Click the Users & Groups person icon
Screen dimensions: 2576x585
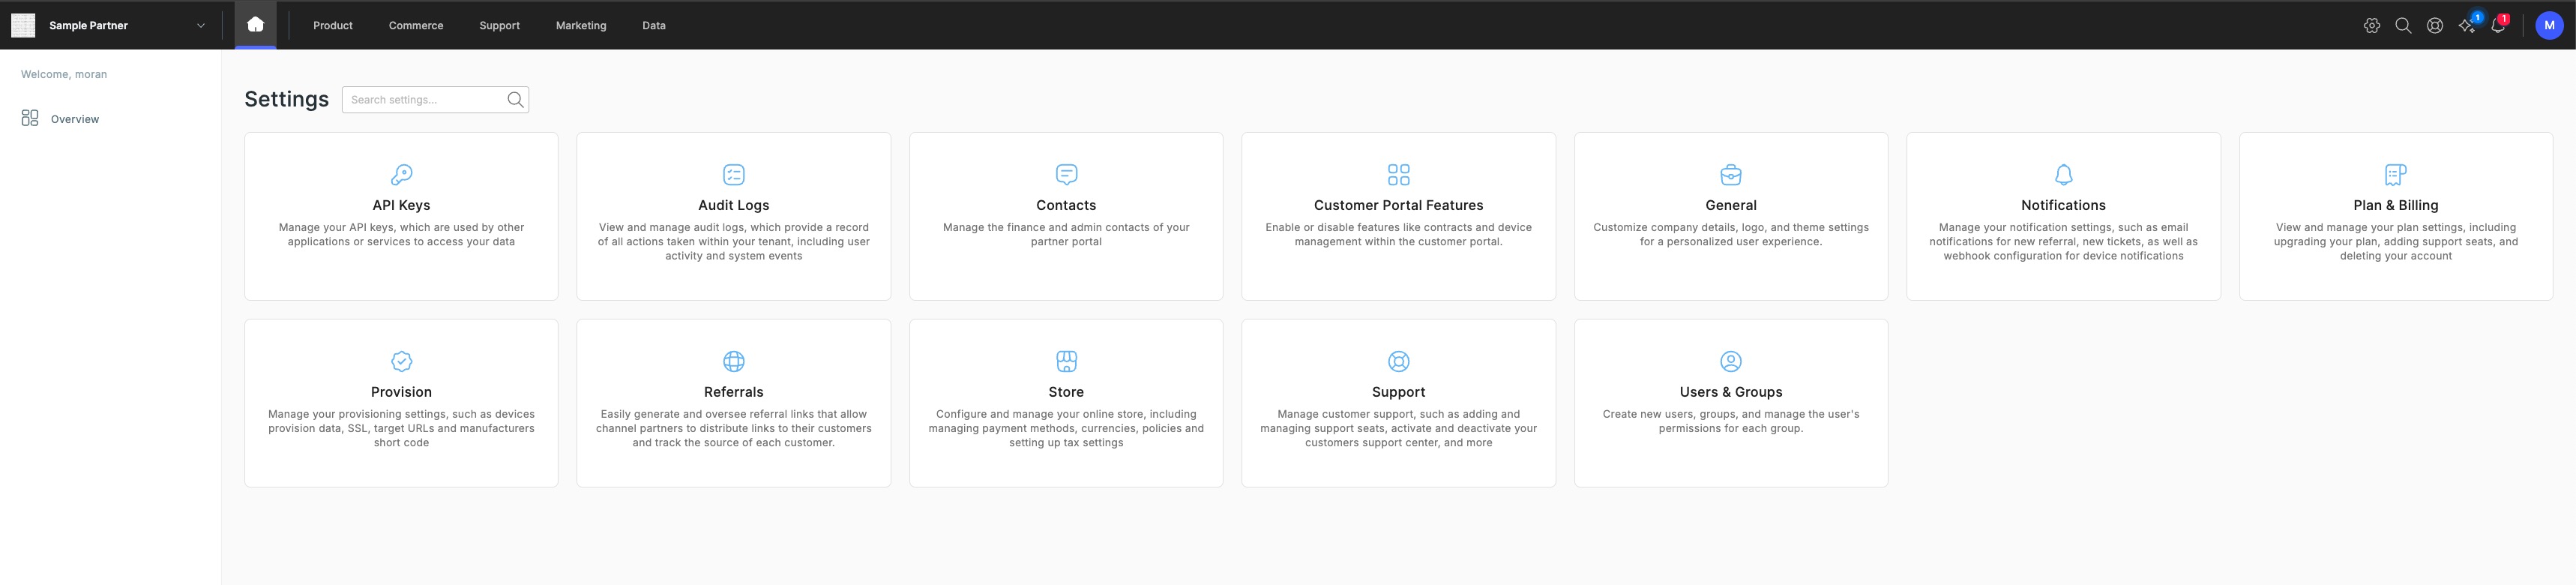(1730, 361)
